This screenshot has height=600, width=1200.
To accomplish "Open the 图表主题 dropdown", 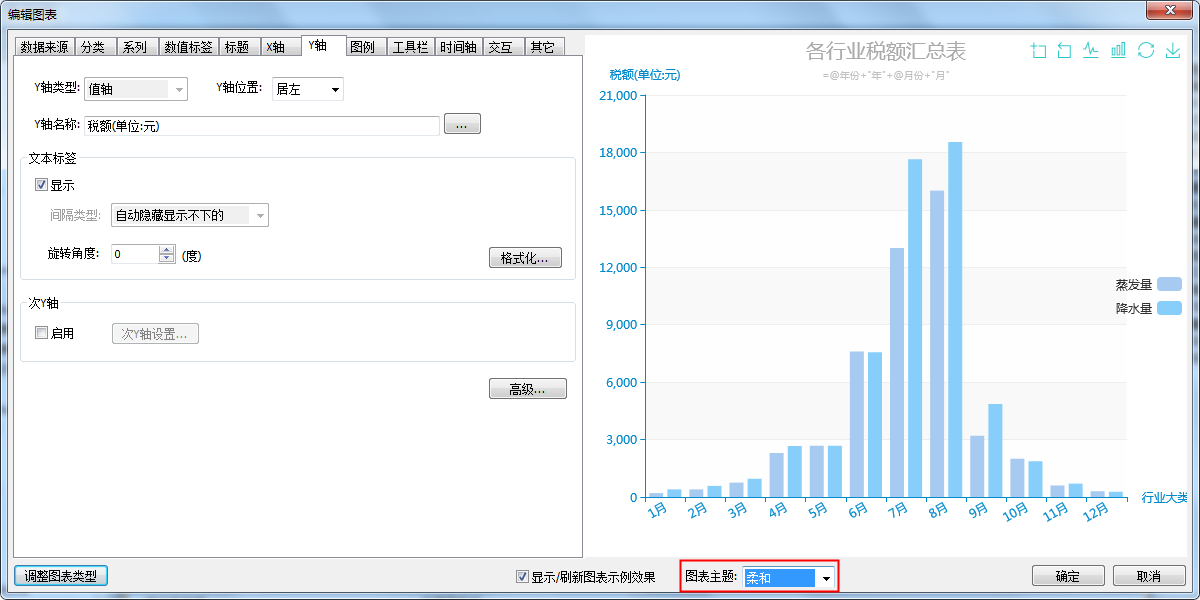I will pos(826,578).
